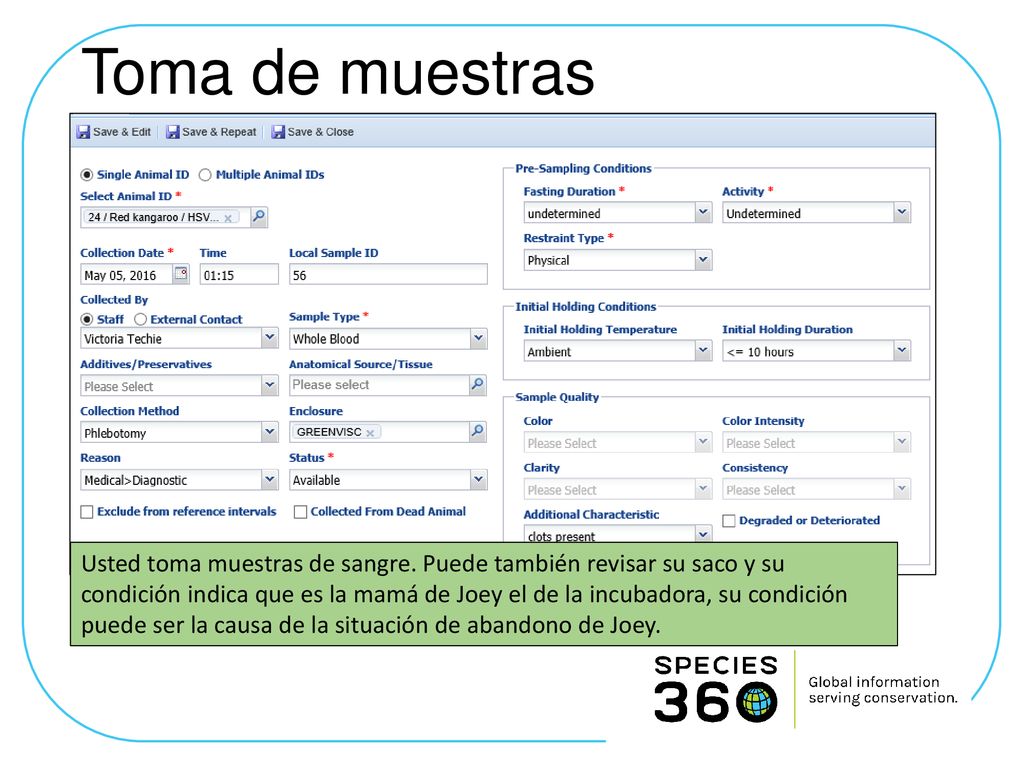Screen dimensions: 1024x768
Task: Click the Sample Quality heading
Action: pos(557,397)
